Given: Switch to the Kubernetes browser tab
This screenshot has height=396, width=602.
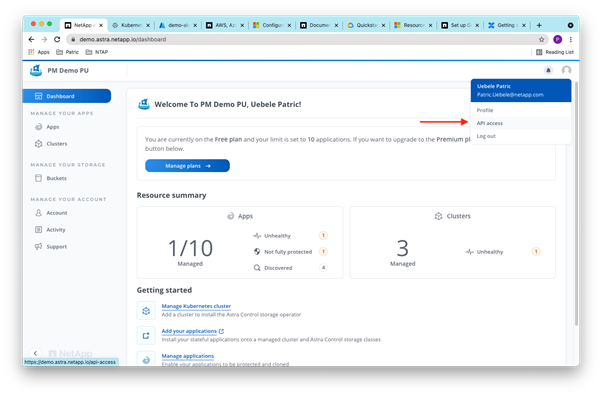Looking at the screenshot, I should coord(131,25).
